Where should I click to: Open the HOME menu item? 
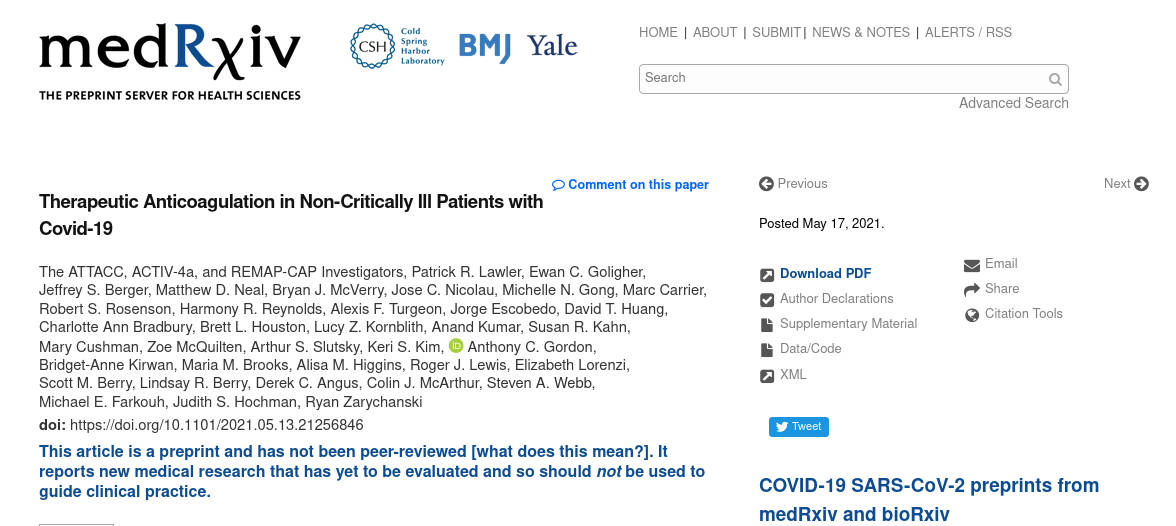tap(658, 33)
